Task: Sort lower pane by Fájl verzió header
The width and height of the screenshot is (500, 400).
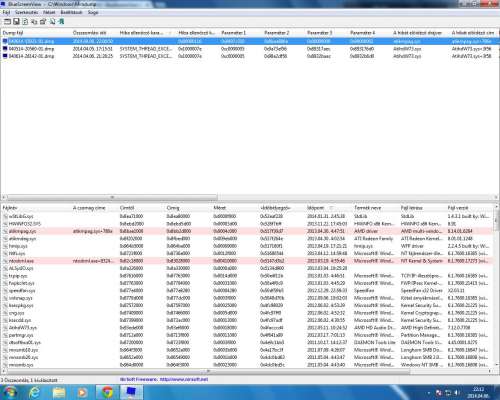Action: coord(469,208)
